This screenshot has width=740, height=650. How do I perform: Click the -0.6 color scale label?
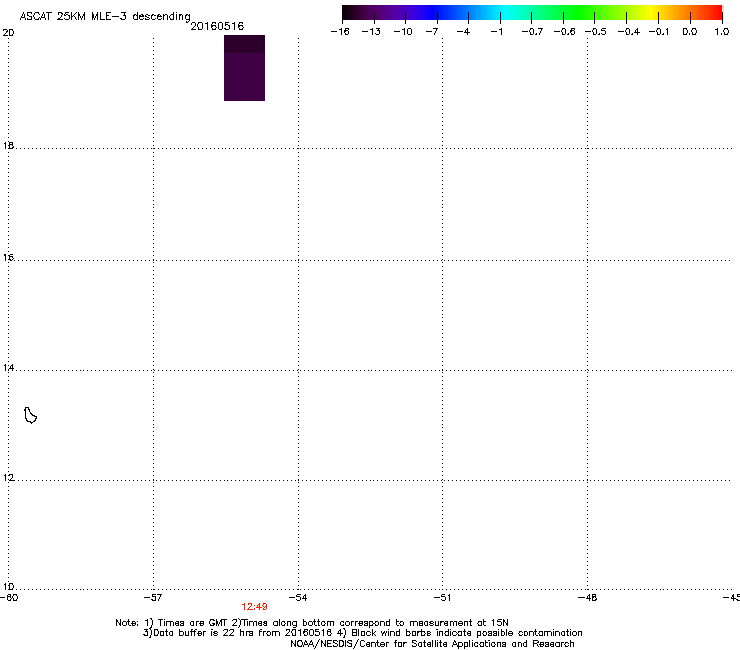coord(564,32)
